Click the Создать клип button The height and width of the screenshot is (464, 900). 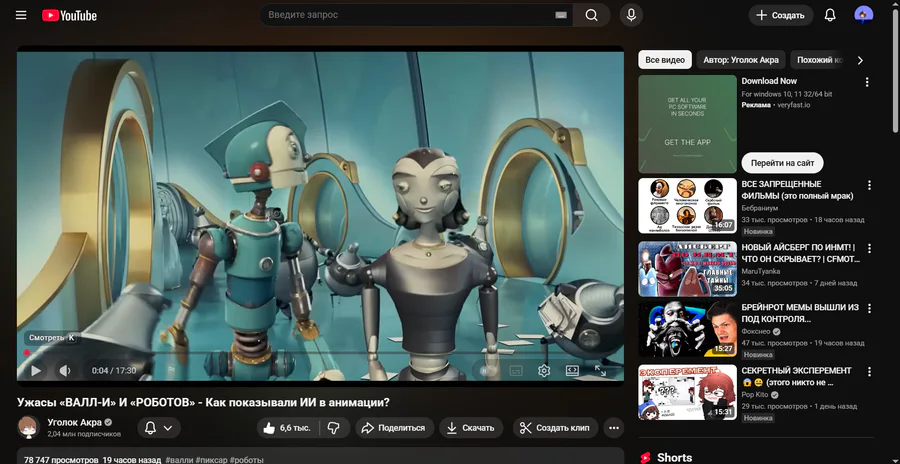[555, 428]
